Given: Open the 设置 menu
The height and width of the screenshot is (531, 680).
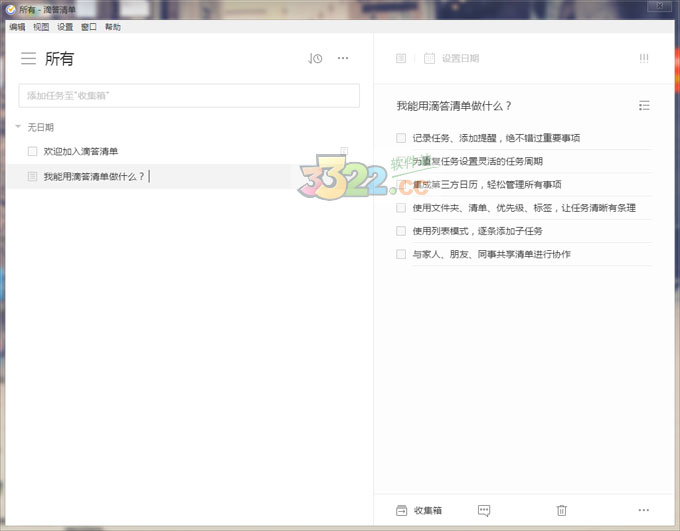Looking at the screenshot, I should coord(65,27).
